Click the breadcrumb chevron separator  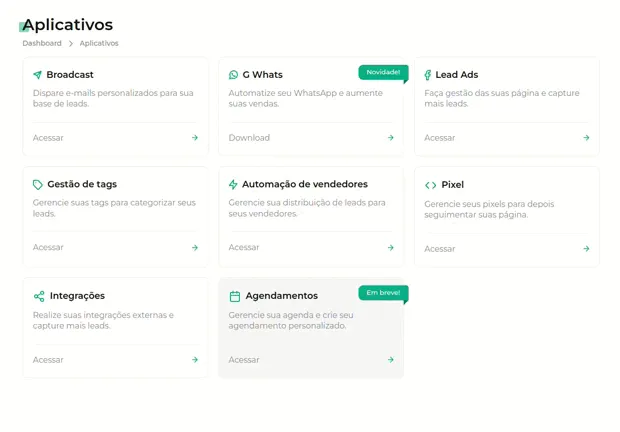71,43
